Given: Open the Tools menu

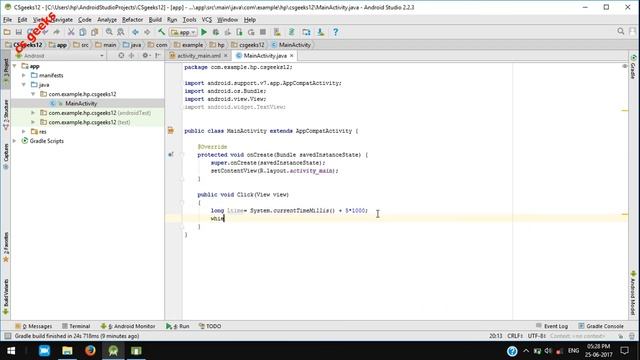Looking at the screenshot, I should click(189, 20).
